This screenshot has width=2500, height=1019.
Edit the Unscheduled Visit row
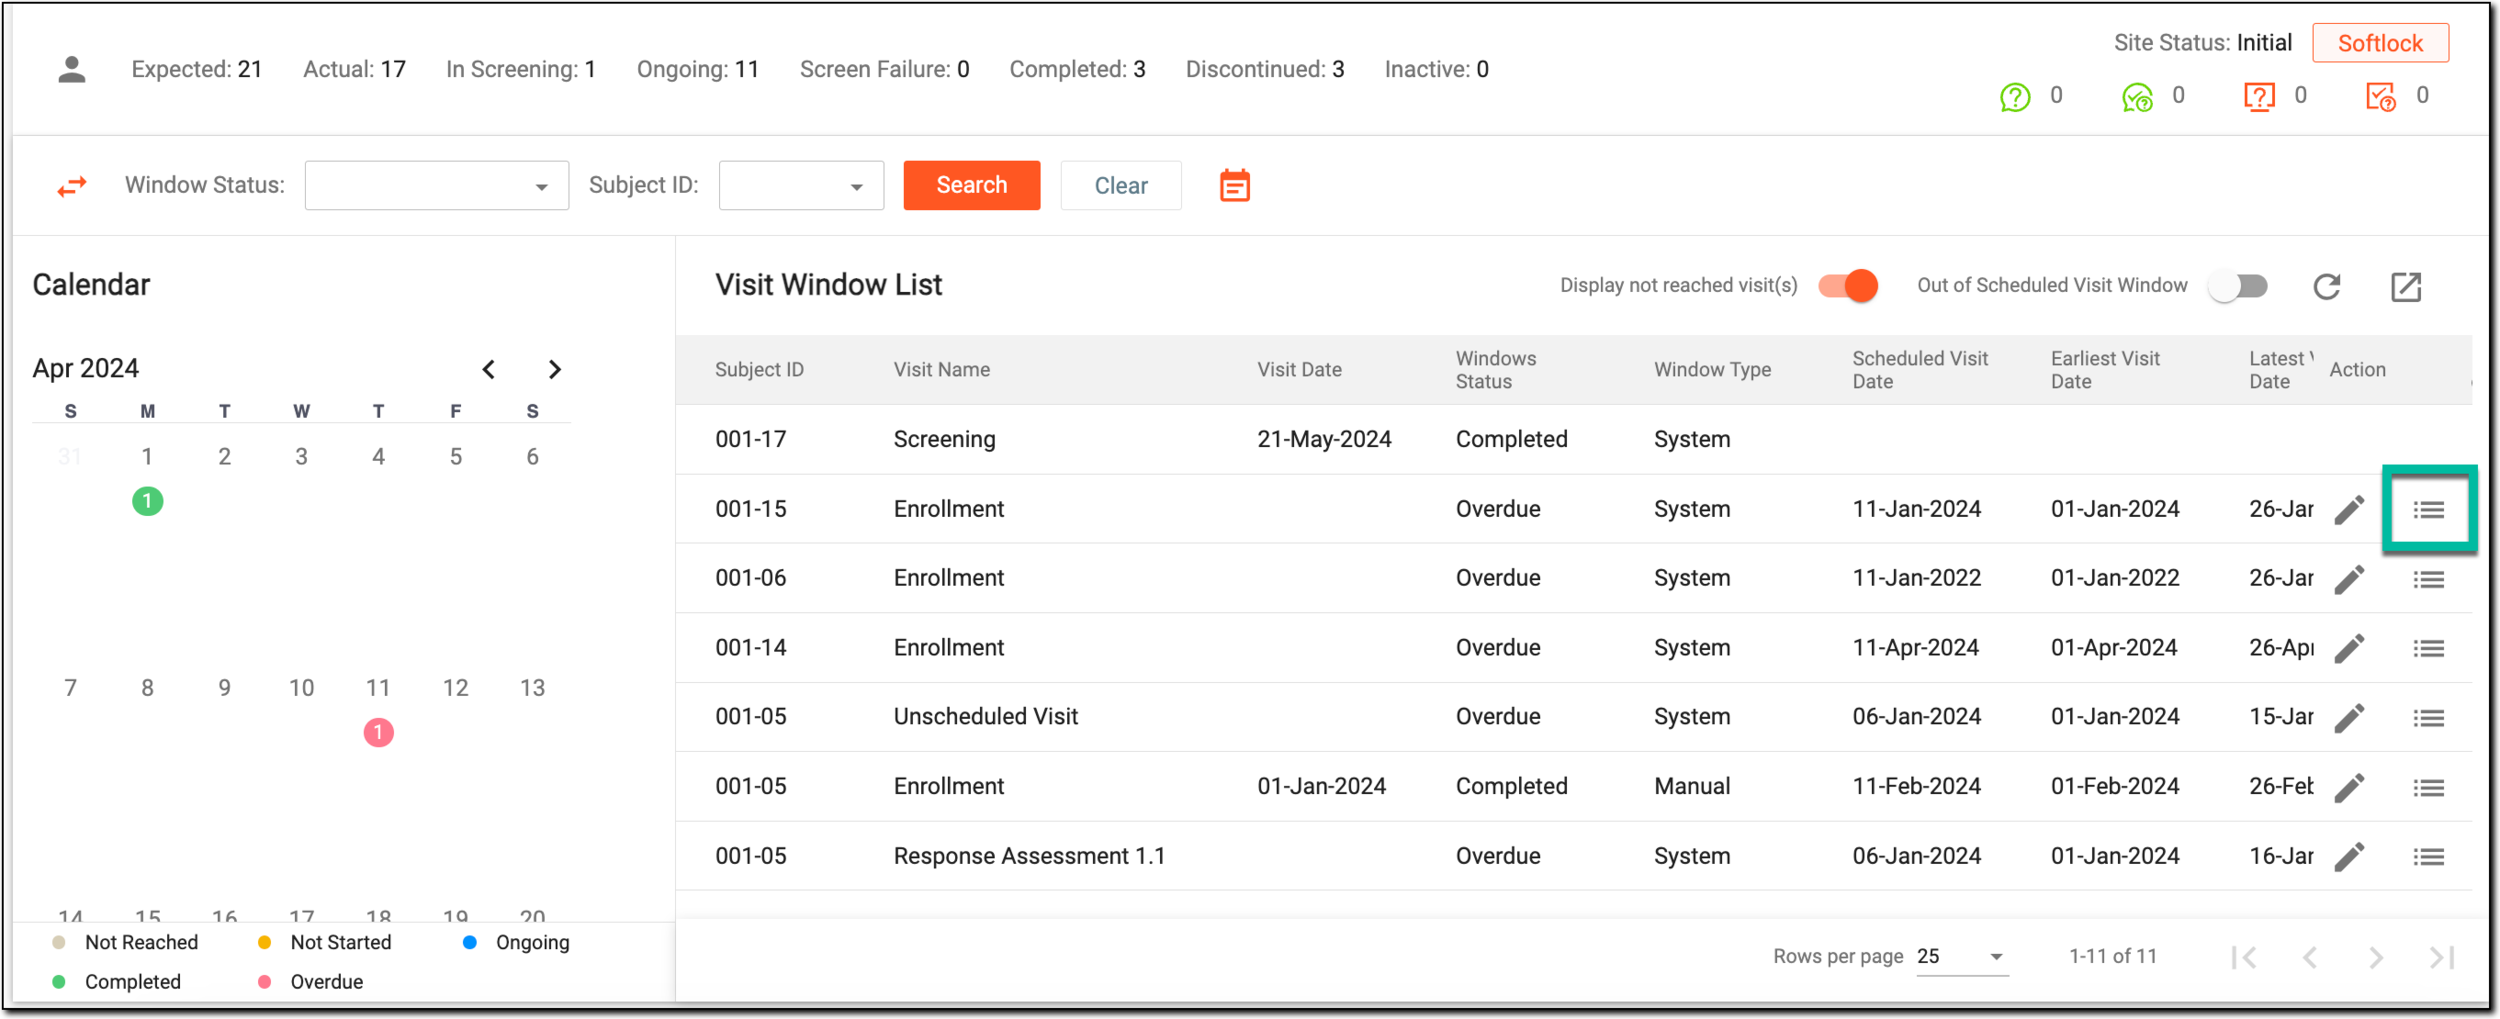coord(2350,717)
